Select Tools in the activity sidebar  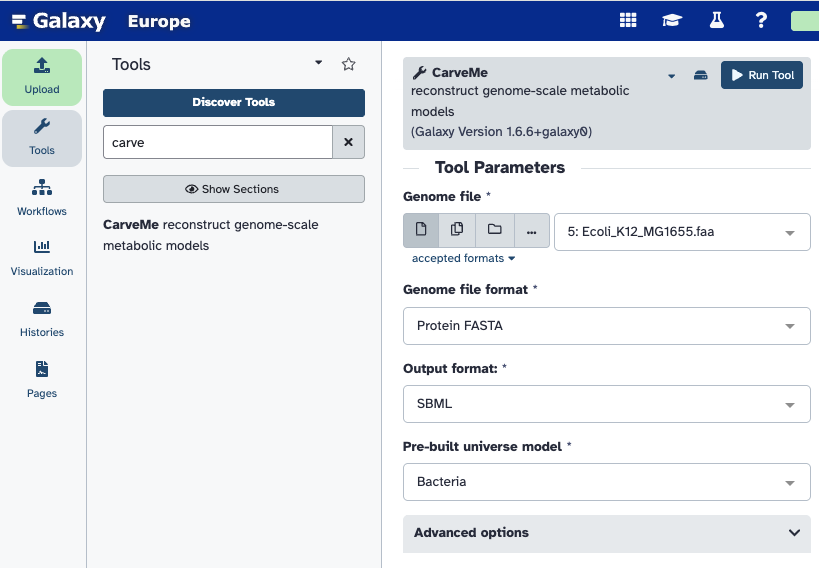pos(42,138)
